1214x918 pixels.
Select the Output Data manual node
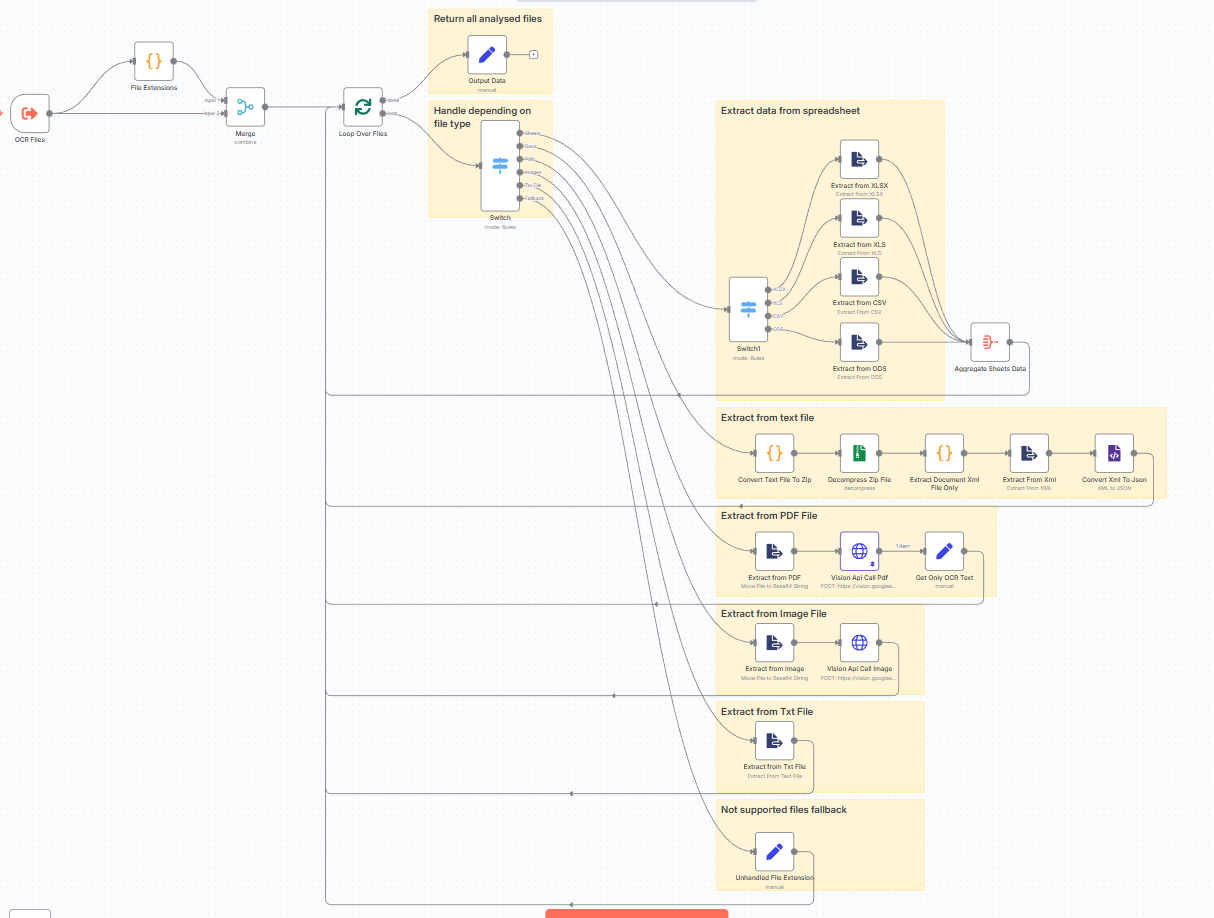coord(486,55)
